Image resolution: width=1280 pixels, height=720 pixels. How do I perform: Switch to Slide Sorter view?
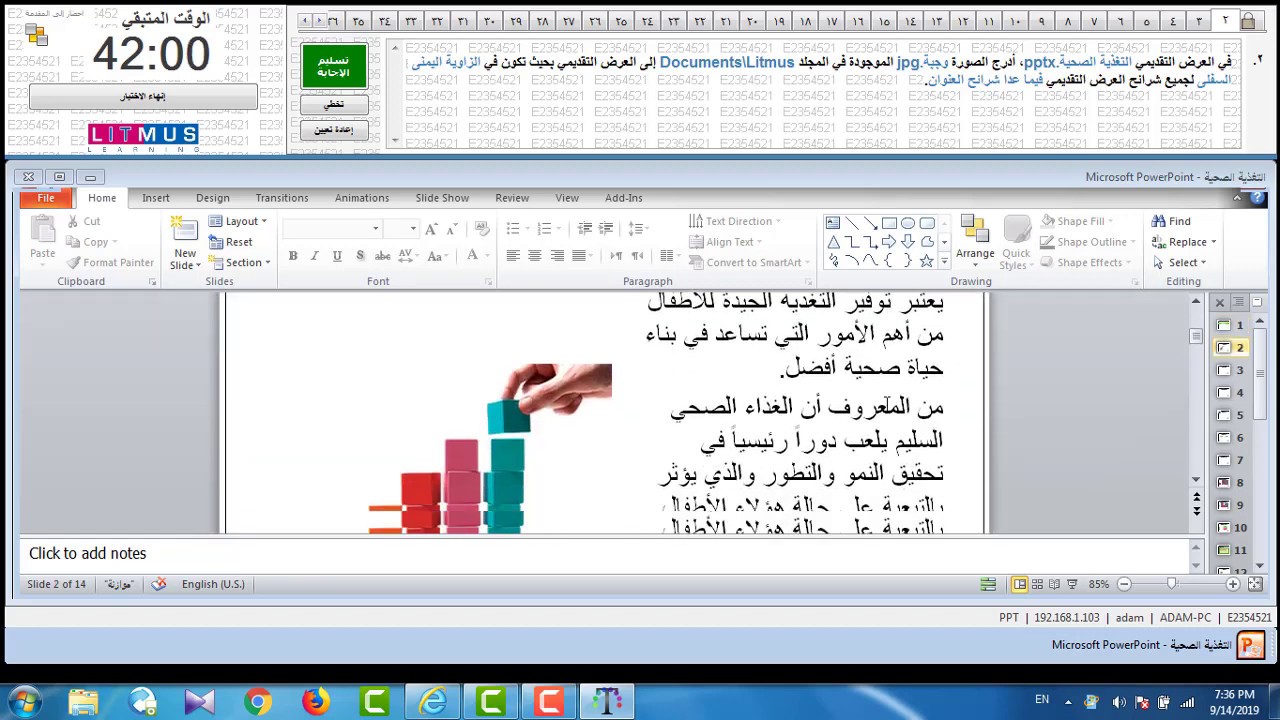pyautogui.click(x=1038, y=584)
